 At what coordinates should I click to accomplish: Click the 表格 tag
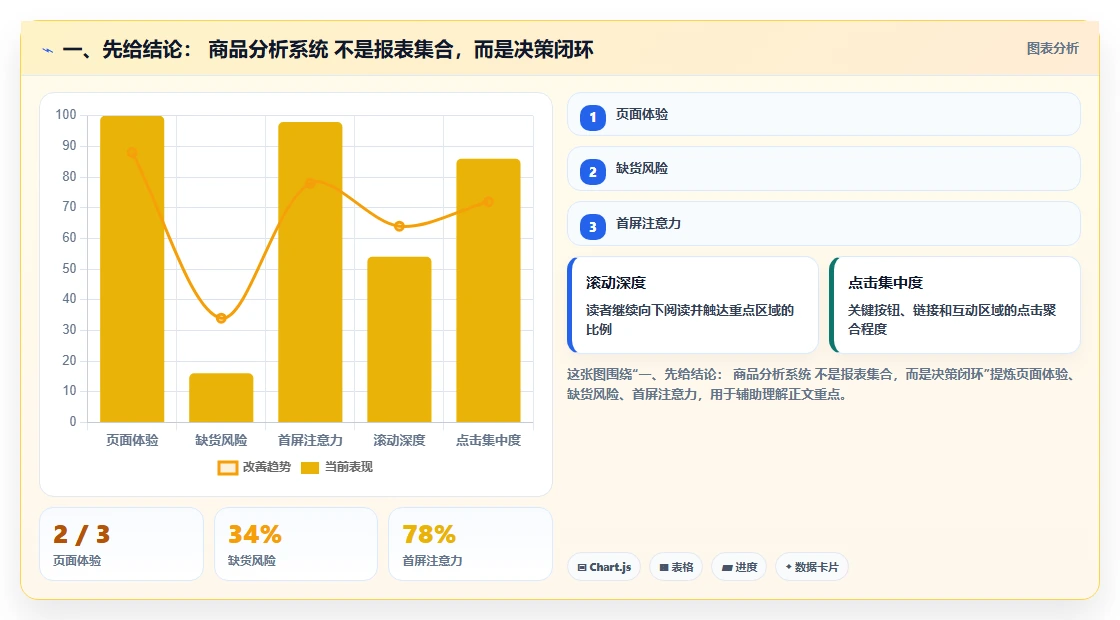[676, 567]
